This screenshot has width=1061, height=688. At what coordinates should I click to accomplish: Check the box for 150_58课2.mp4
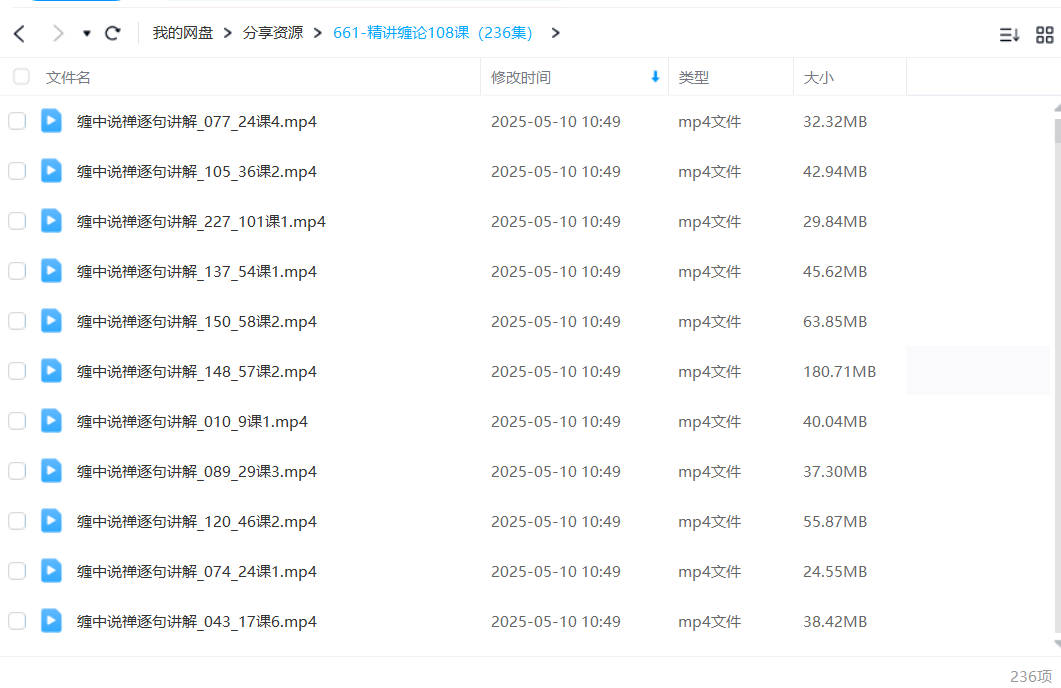click(x=17, y=321)
